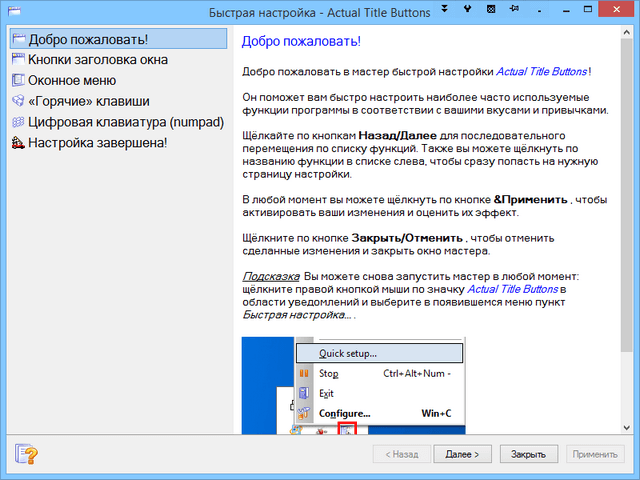Click the help icon in the bottom-left corner
Image resolution: width=640 pixels, height=480 pixels.
[25, 454]
